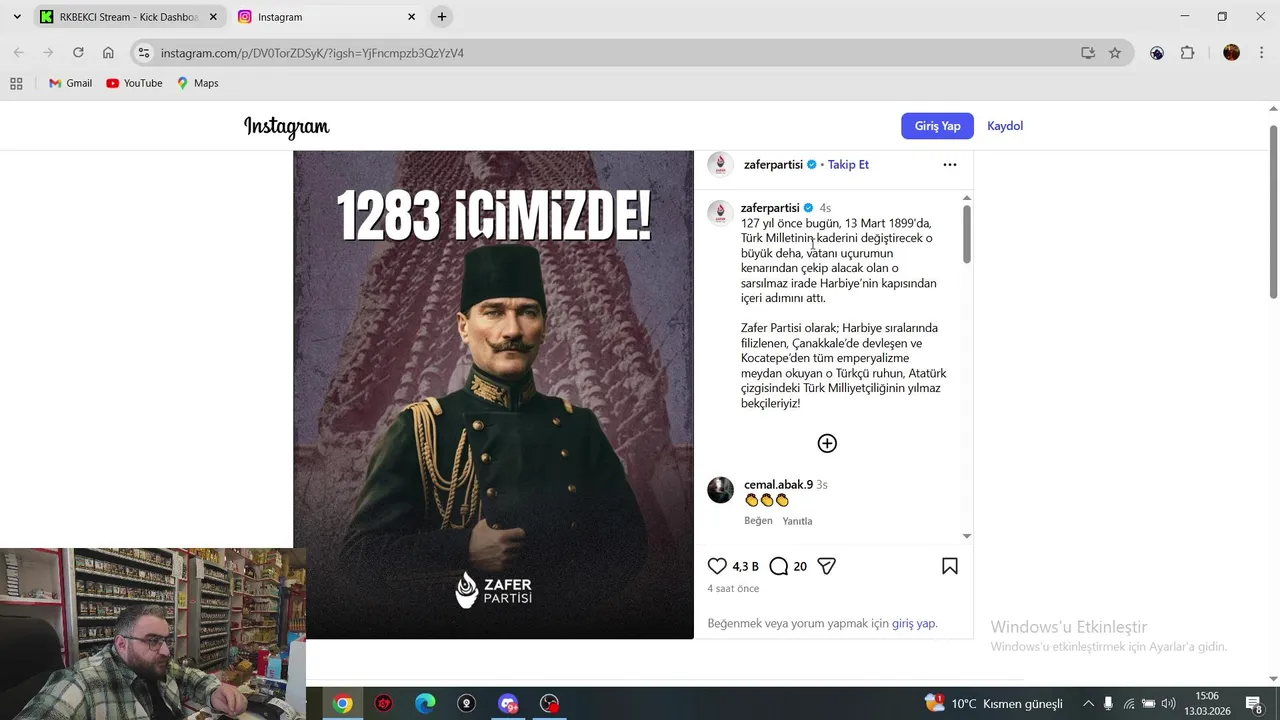Viewport: 1280px width, 720px height.
Task: Open Microsoft Edge in the taskbar
Action: click(x=425, y=704)
